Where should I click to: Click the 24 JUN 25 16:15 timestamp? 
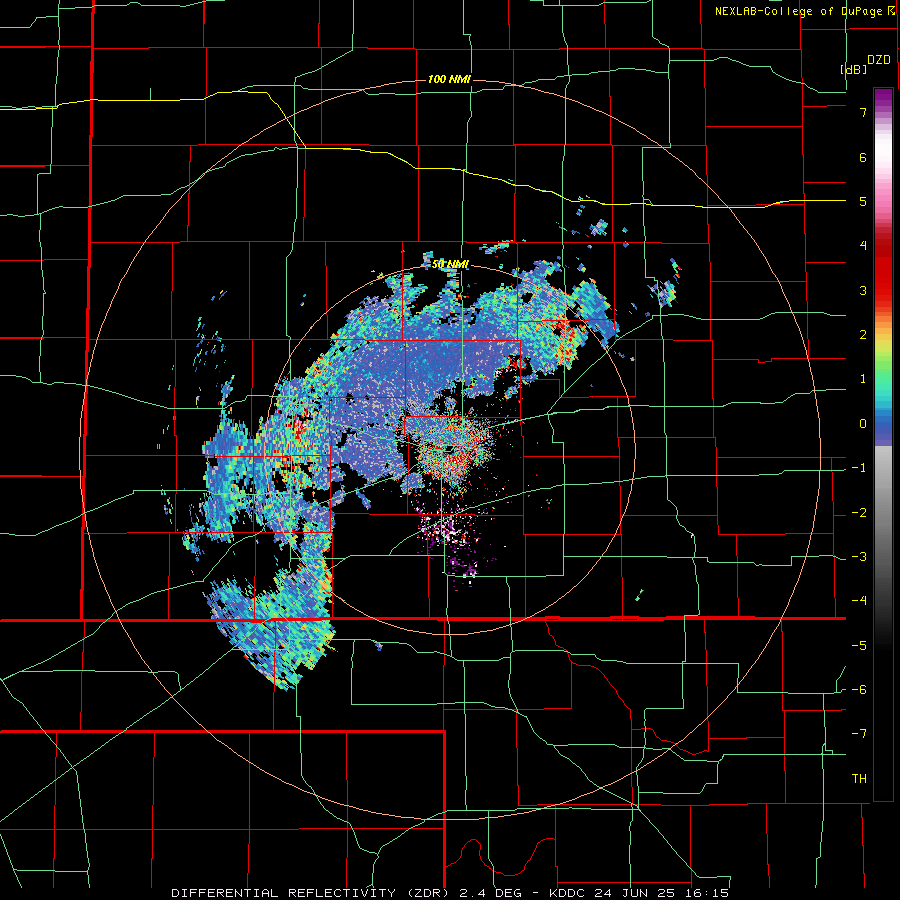[x=662, y=893]
